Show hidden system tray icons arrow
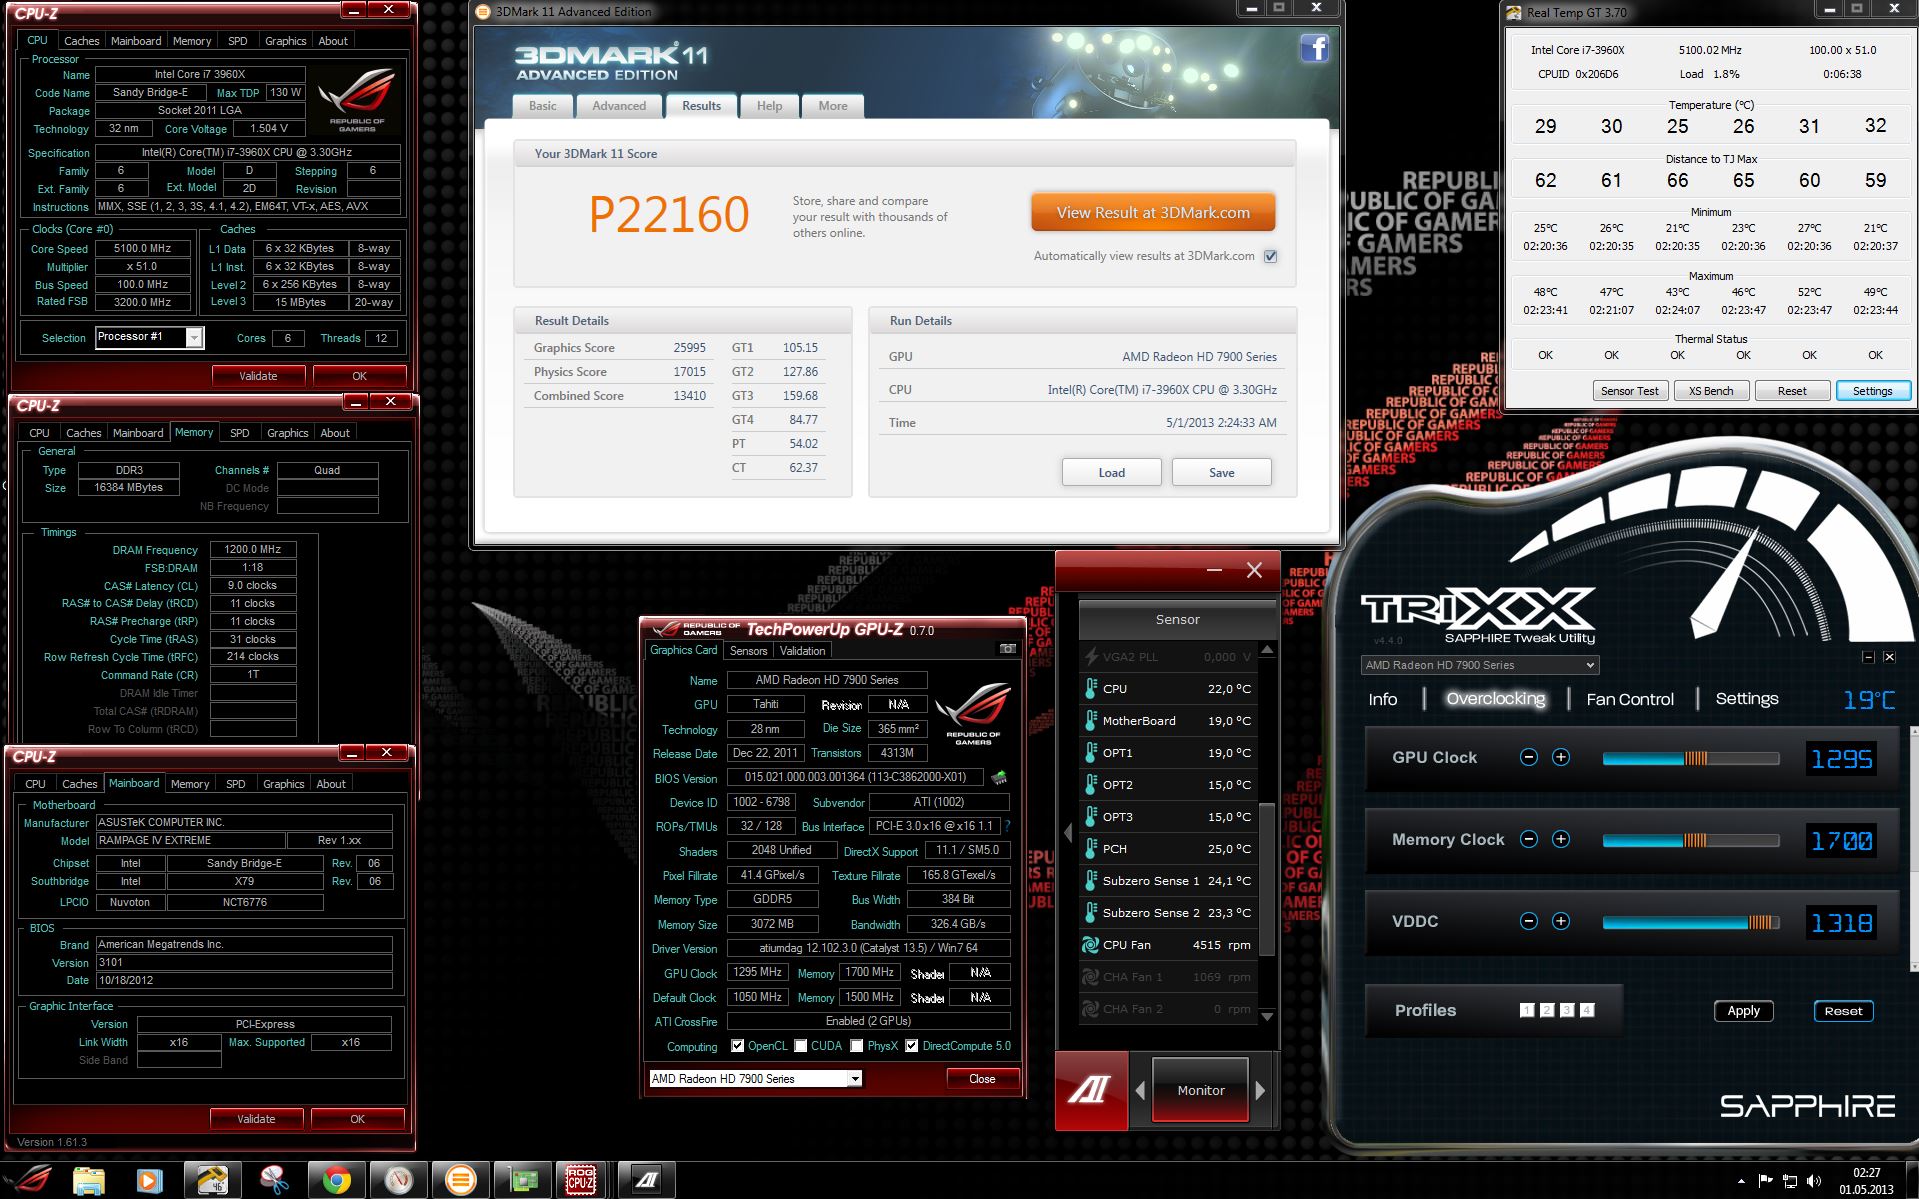Viewport: 1919px width, 1199px height. pos(1741,1181)
